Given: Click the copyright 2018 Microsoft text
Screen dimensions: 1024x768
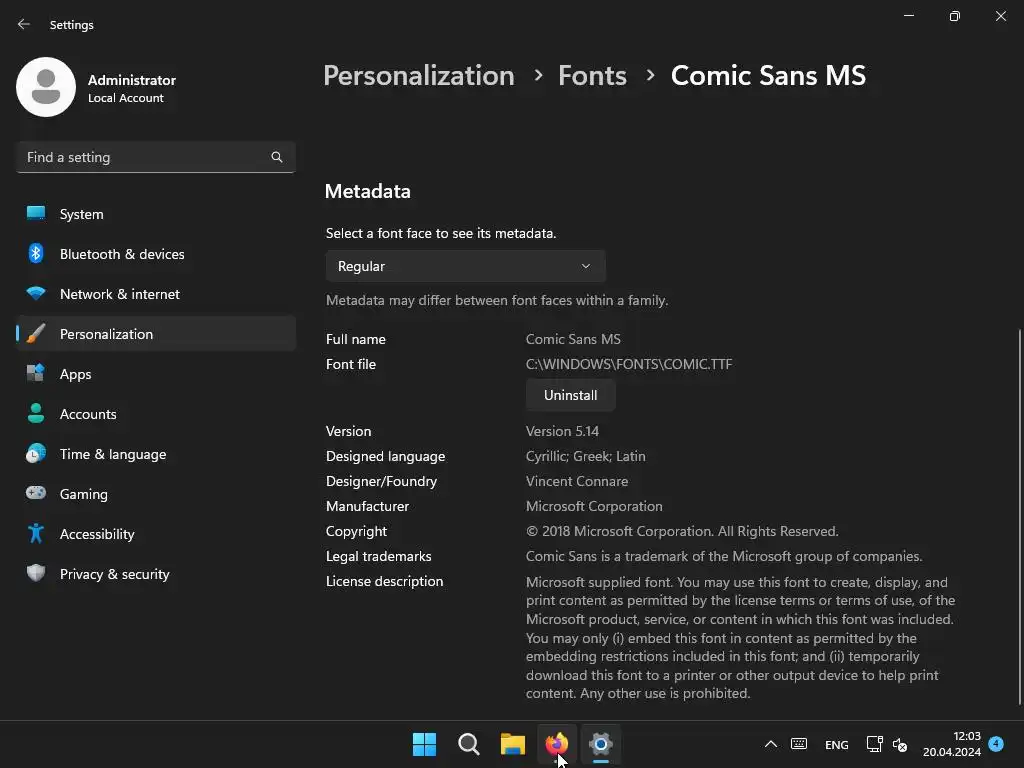Looking at the screenshot, I should (682, 531).
